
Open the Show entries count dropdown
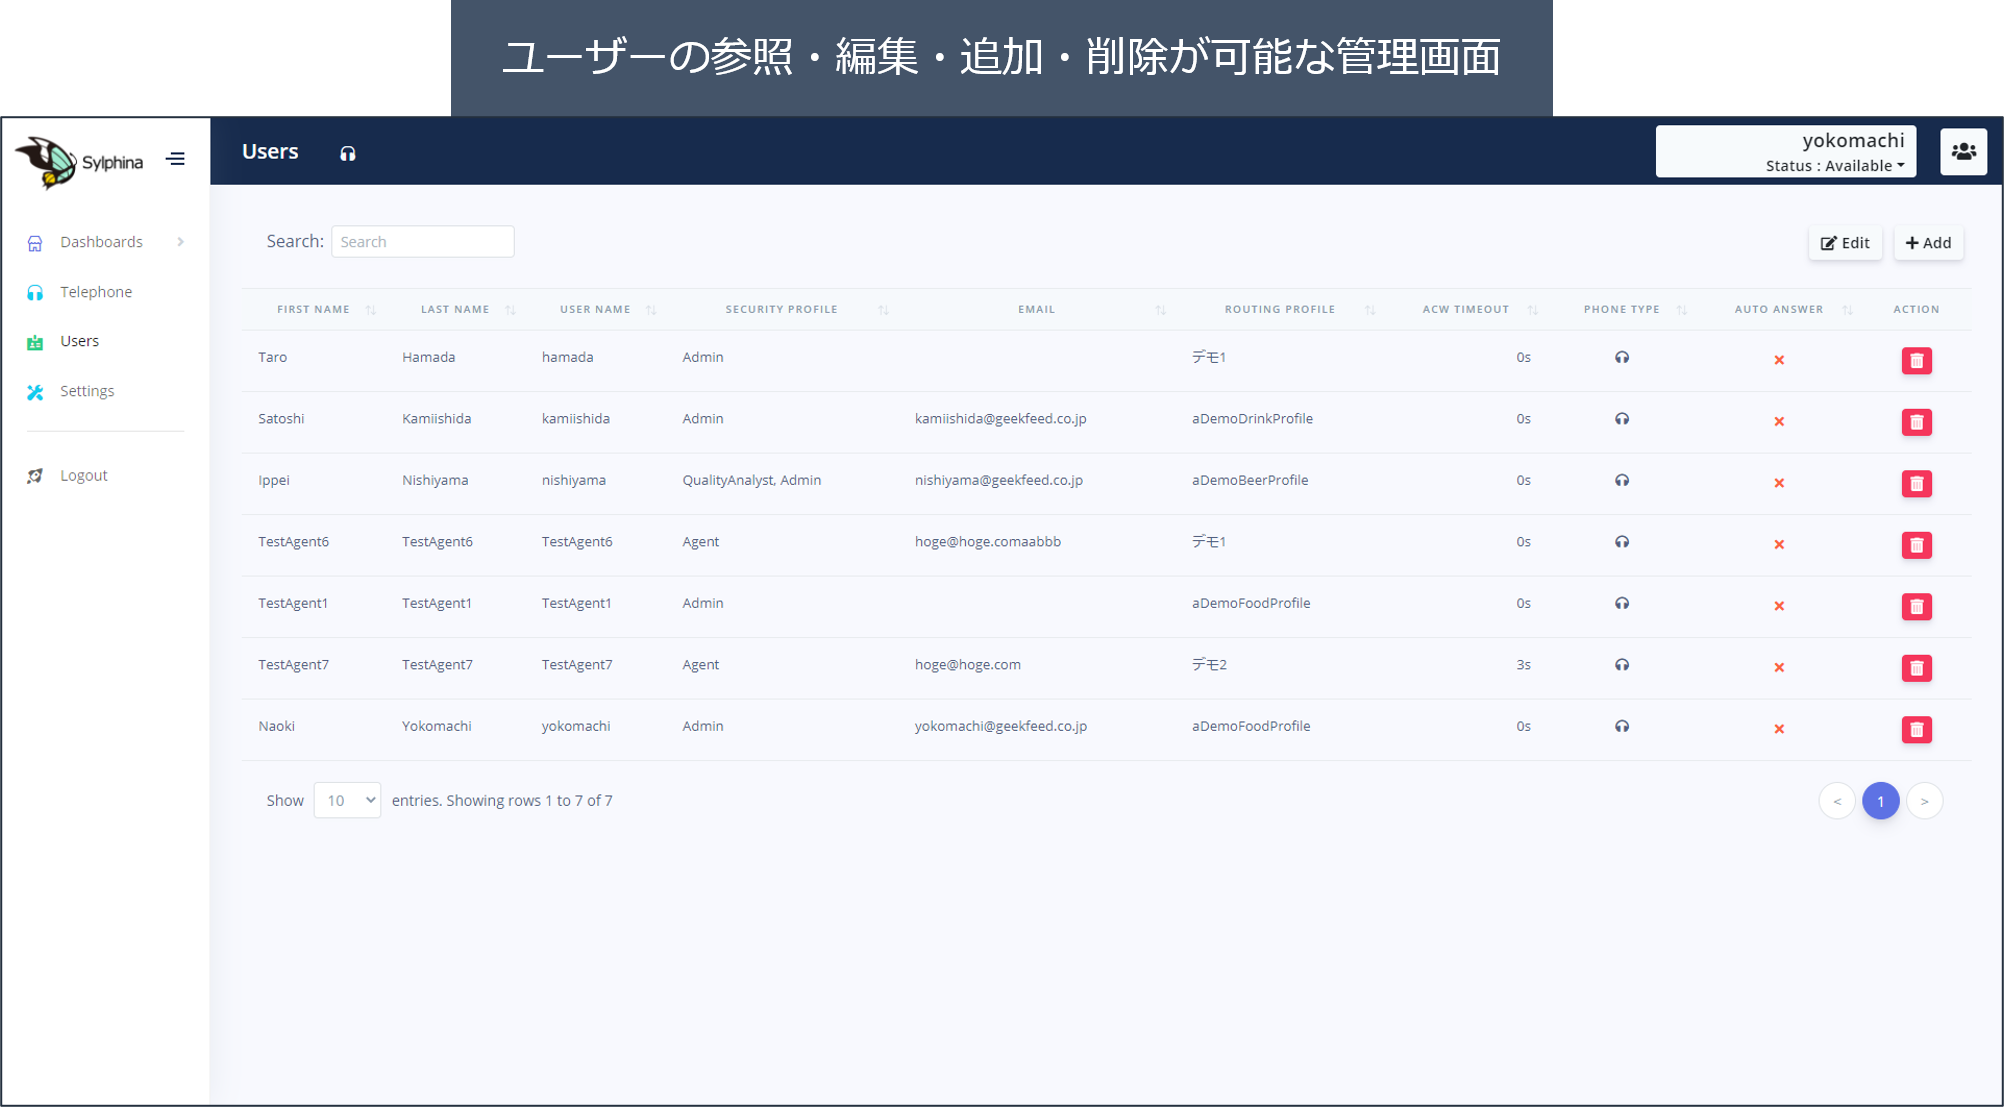(x=347, y=800)
